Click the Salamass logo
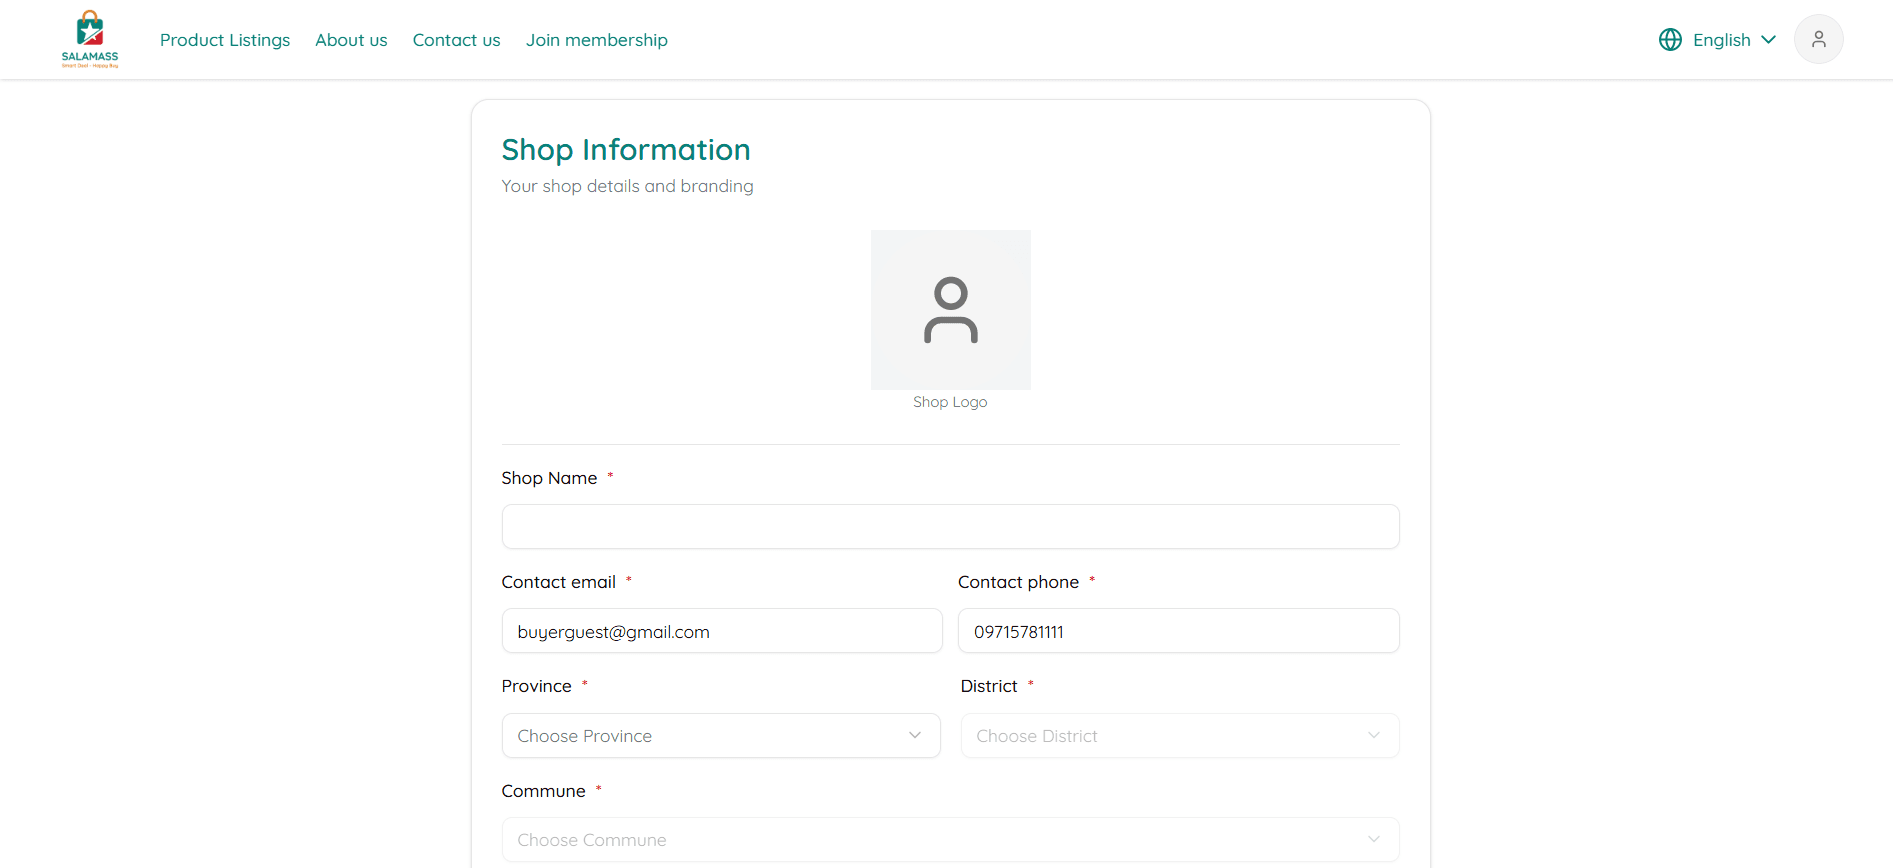This screenshot has height=868, width=1893. click(x=90, y=39)
